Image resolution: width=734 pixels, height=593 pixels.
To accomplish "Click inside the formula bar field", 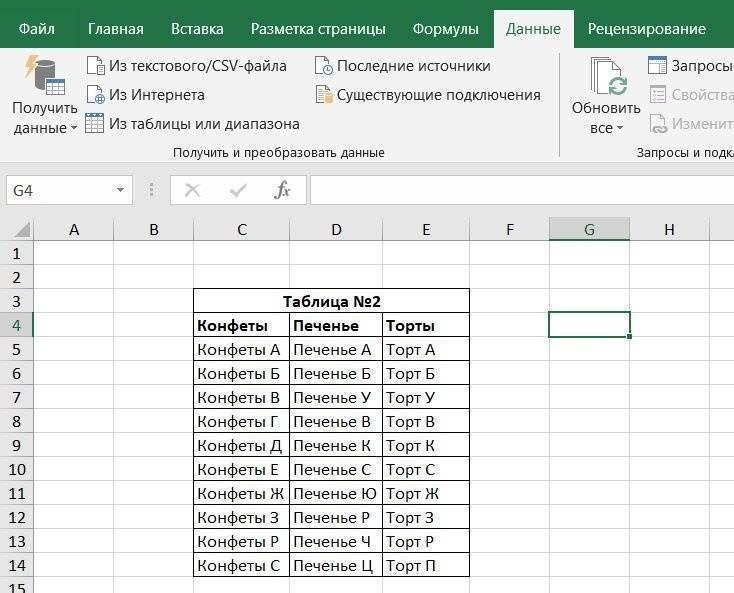I will click(520, 190).
